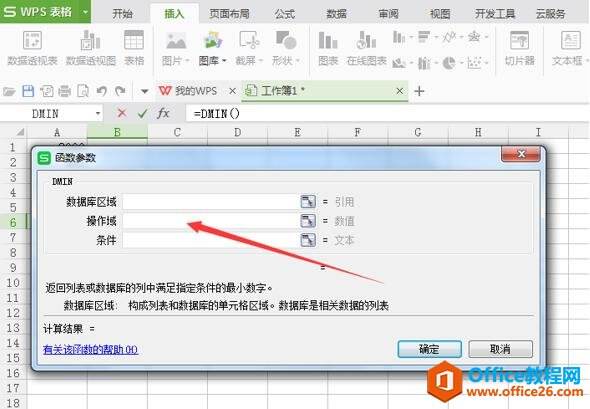The width and height of the screenshot is (590, 409).
Task: Open the 图库 gallery
Action: coord(213,48)
